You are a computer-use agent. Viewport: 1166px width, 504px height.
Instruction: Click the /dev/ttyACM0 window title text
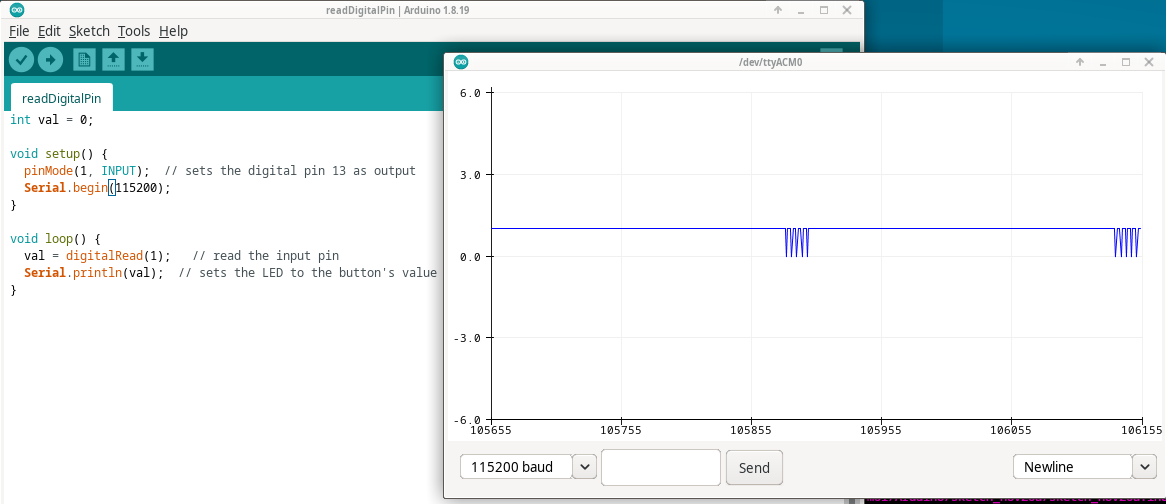pos(770,62)
